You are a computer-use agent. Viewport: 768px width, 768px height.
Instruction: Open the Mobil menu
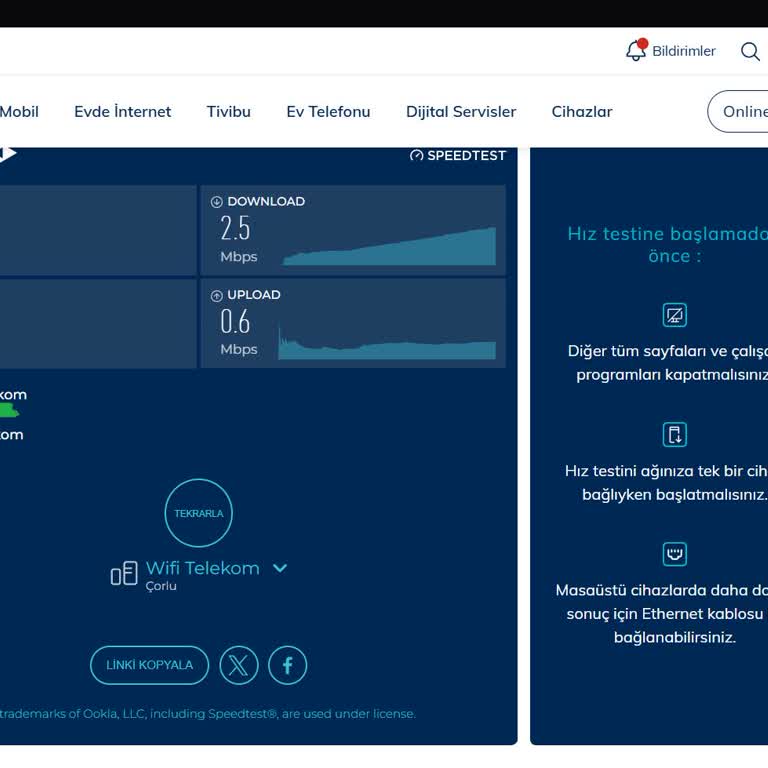19,112
